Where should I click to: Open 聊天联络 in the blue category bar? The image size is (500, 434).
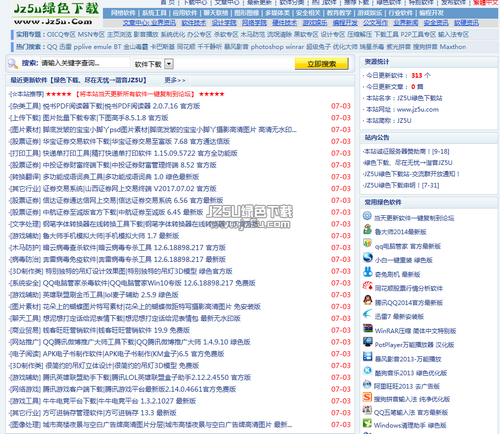point(216,13)
